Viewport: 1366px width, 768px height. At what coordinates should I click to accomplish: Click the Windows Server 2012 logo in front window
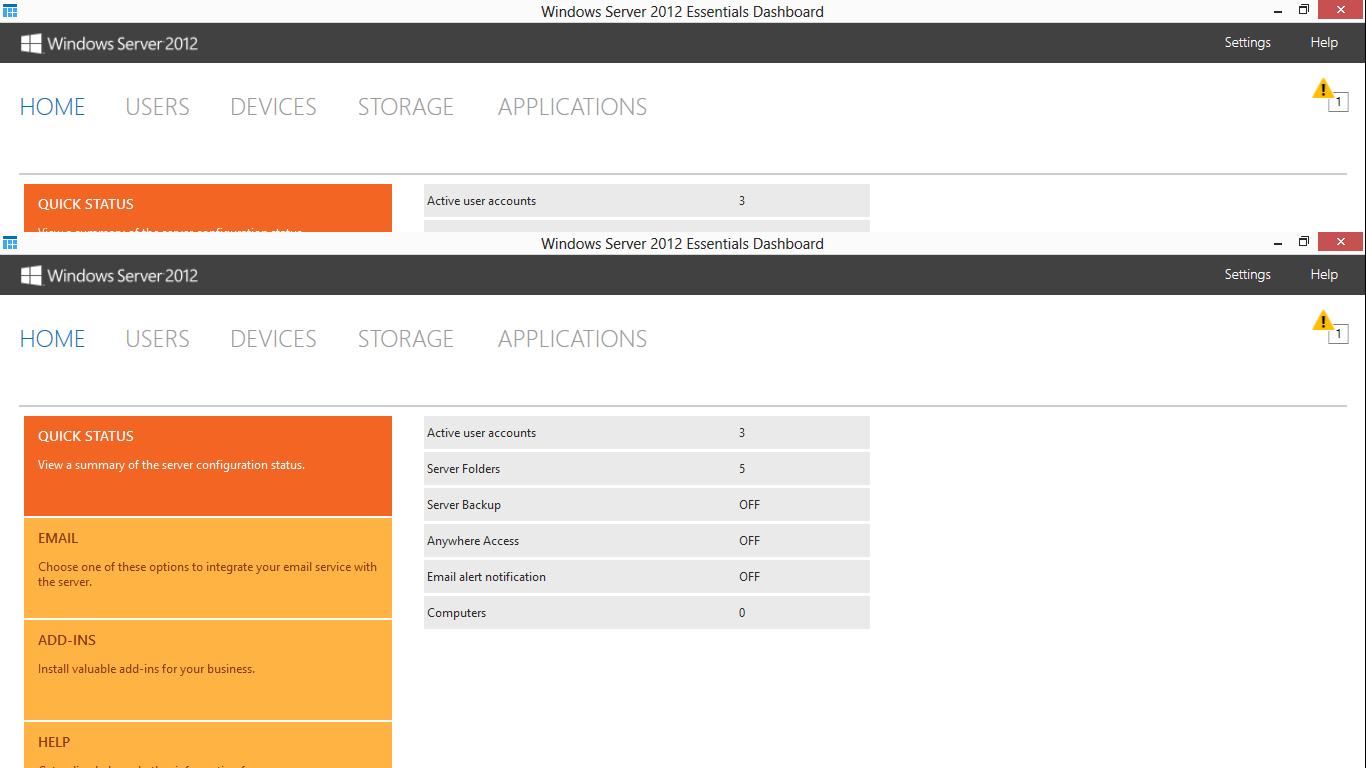(109, 275)
